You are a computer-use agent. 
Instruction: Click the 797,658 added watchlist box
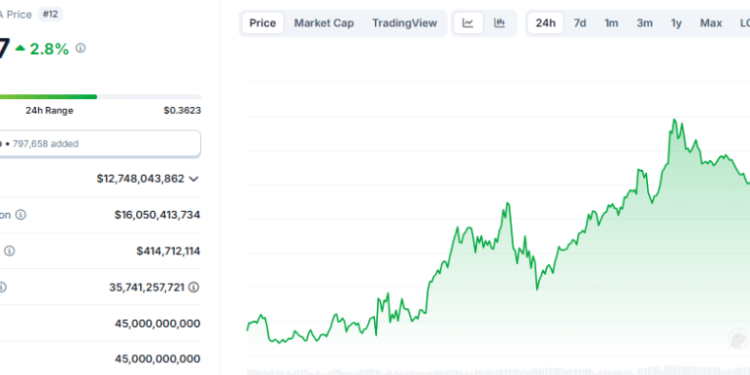[100, 143]
